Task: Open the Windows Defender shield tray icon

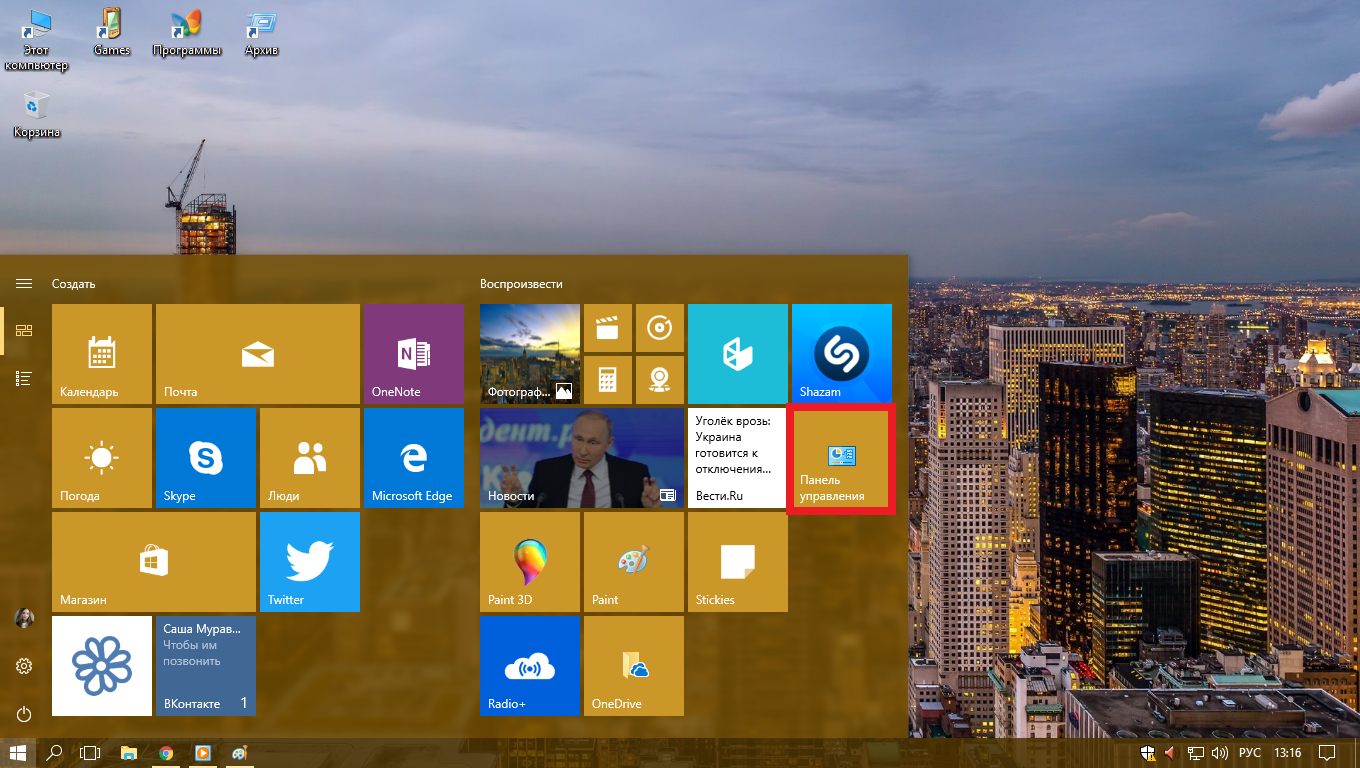Action: coord(1148,753)
